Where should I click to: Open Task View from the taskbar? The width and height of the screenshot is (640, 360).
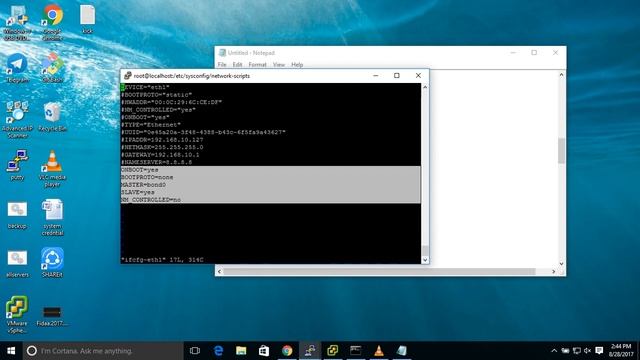[x=195, y=351]
